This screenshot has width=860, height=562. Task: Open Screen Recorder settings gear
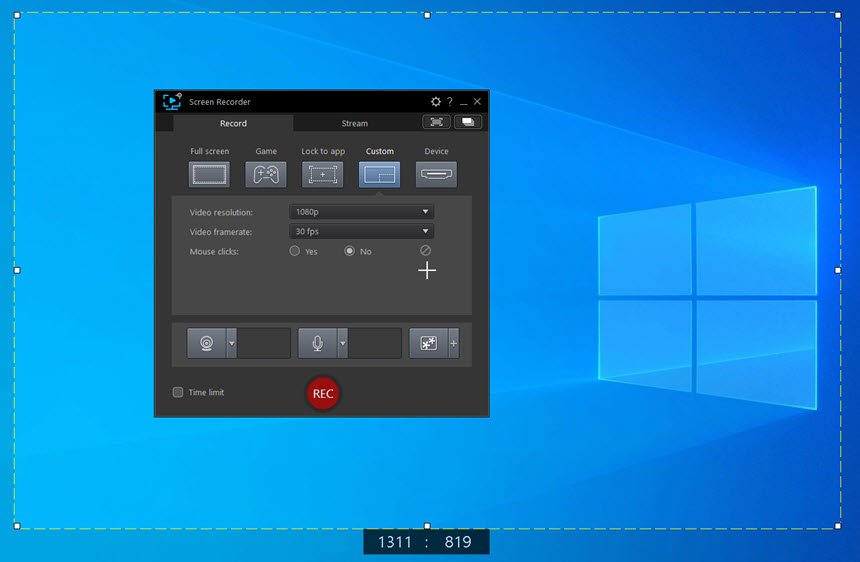[x=435, y=101]
